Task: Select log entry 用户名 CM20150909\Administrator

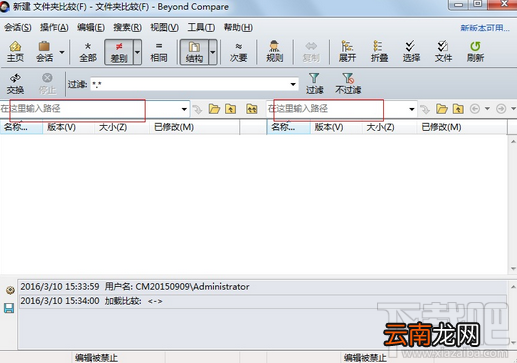Action: pos(263,287)
